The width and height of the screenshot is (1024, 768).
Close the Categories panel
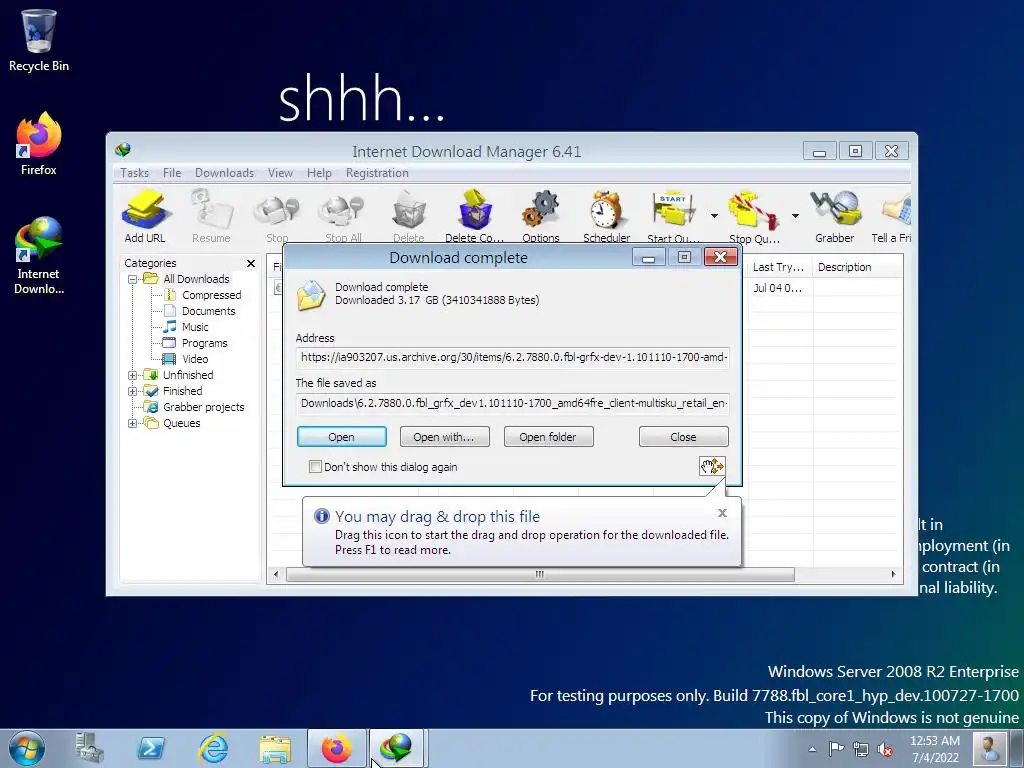click(251, 263)
